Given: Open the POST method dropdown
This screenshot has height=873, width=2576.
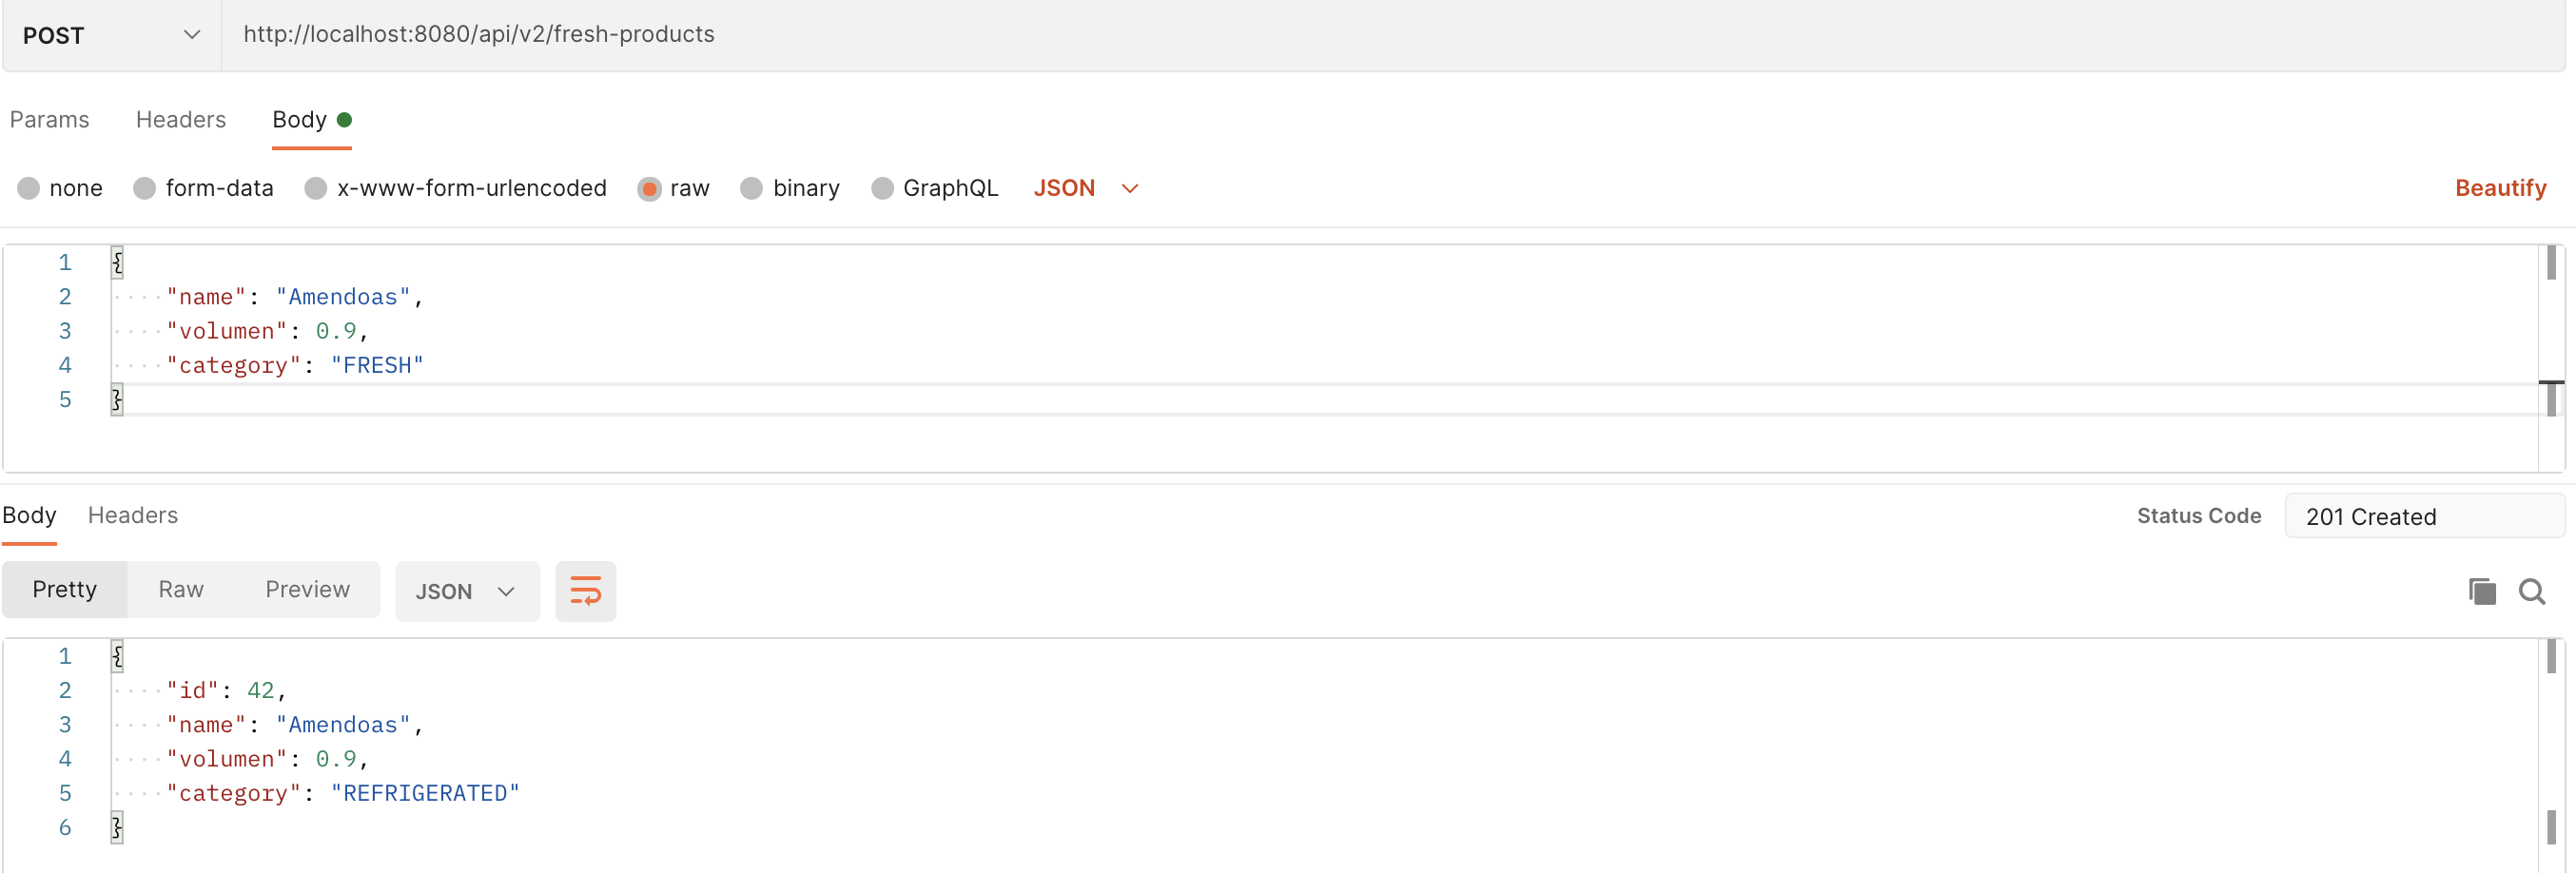Looking at the screenshot, I should click(110, 35).
